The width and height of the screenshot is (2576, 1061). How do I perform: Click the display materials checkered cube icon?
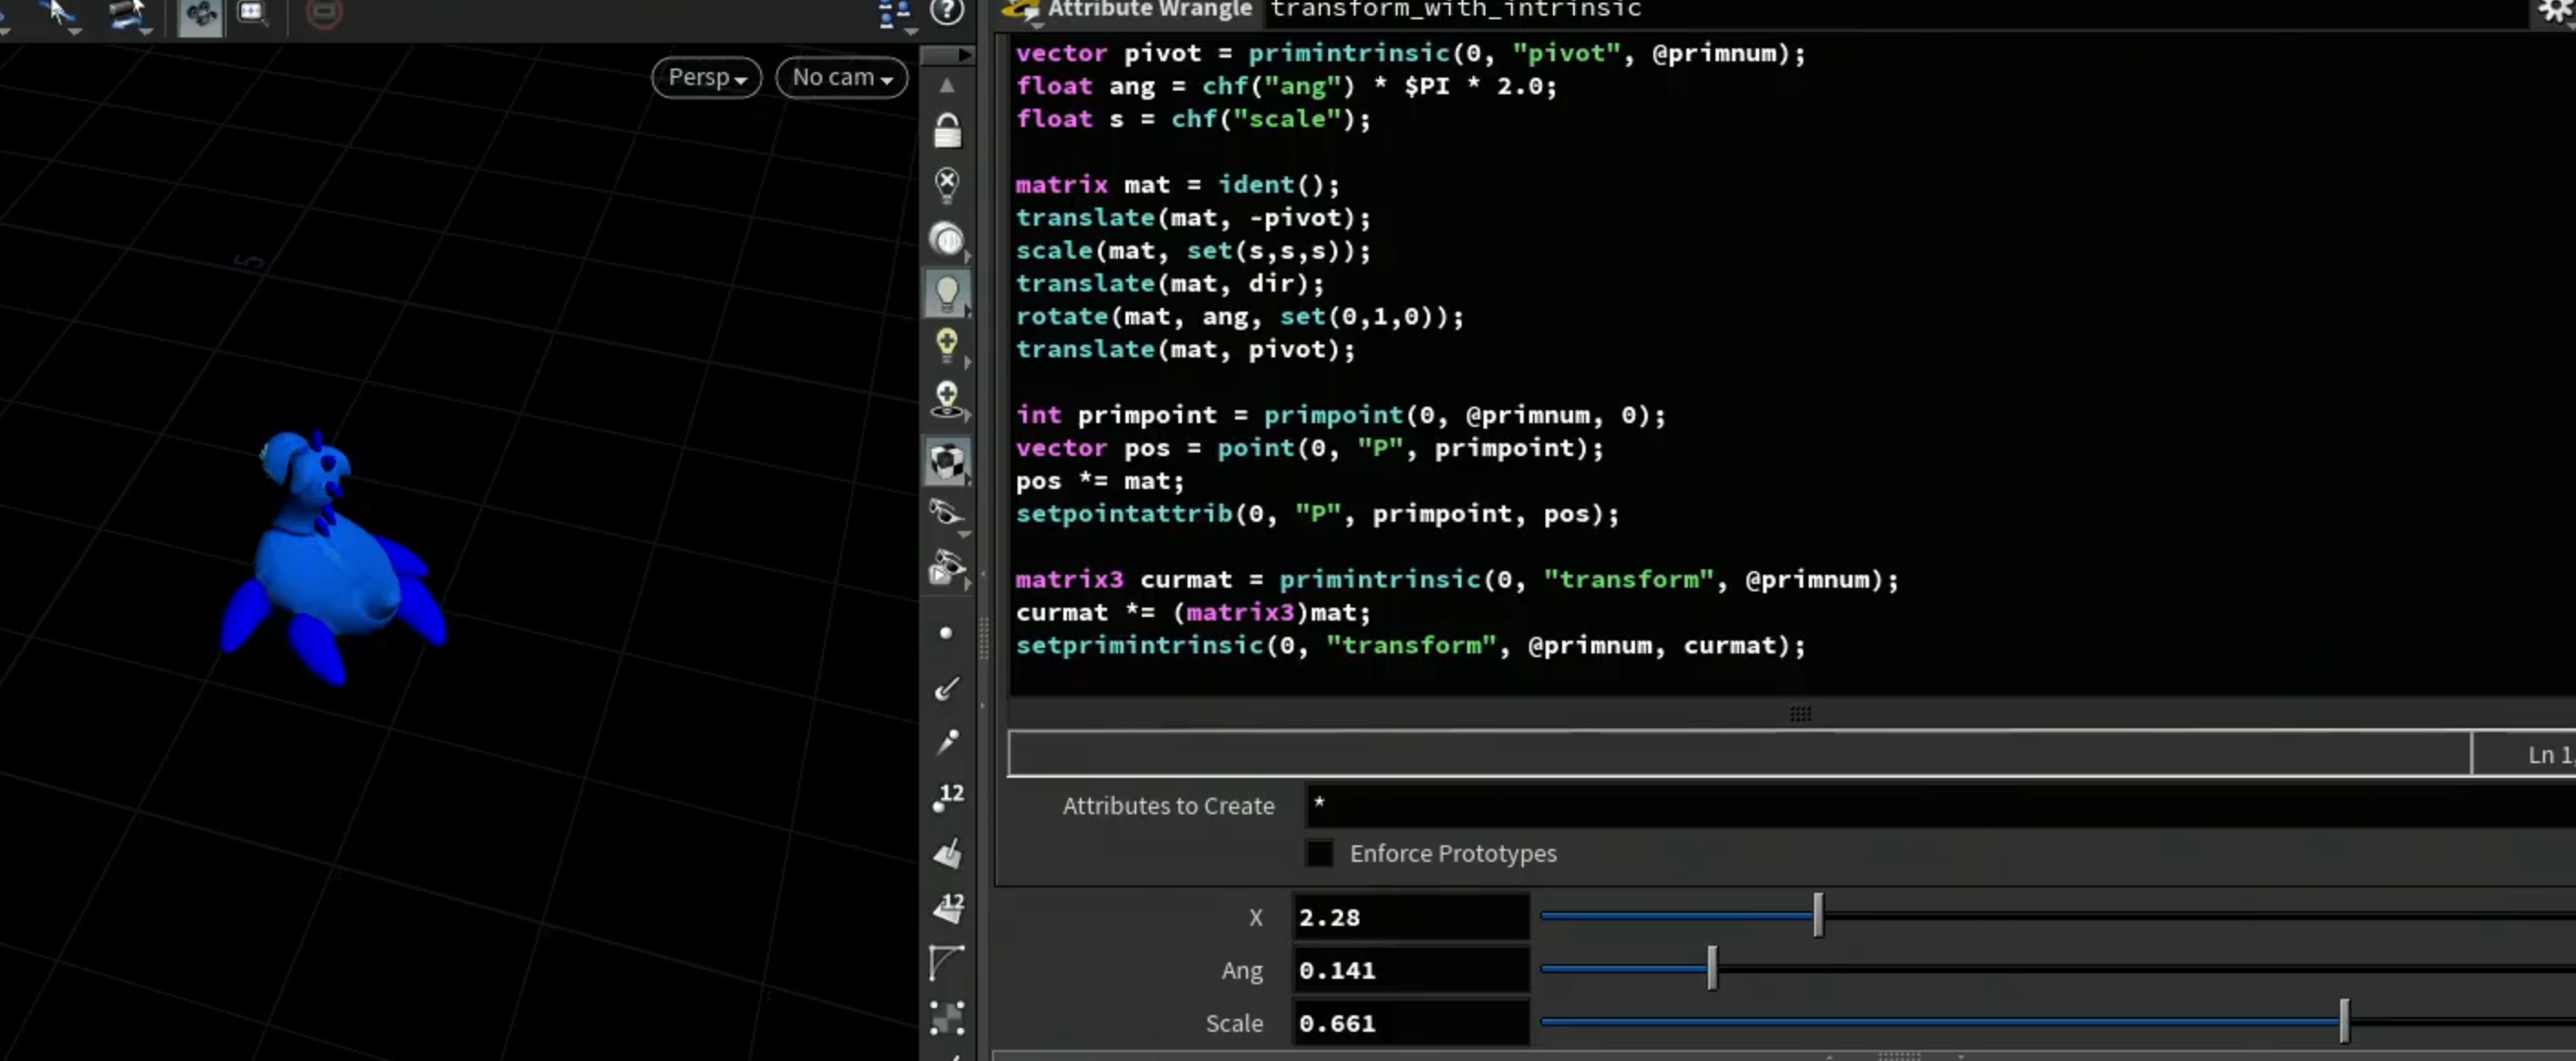coord(947,461)
